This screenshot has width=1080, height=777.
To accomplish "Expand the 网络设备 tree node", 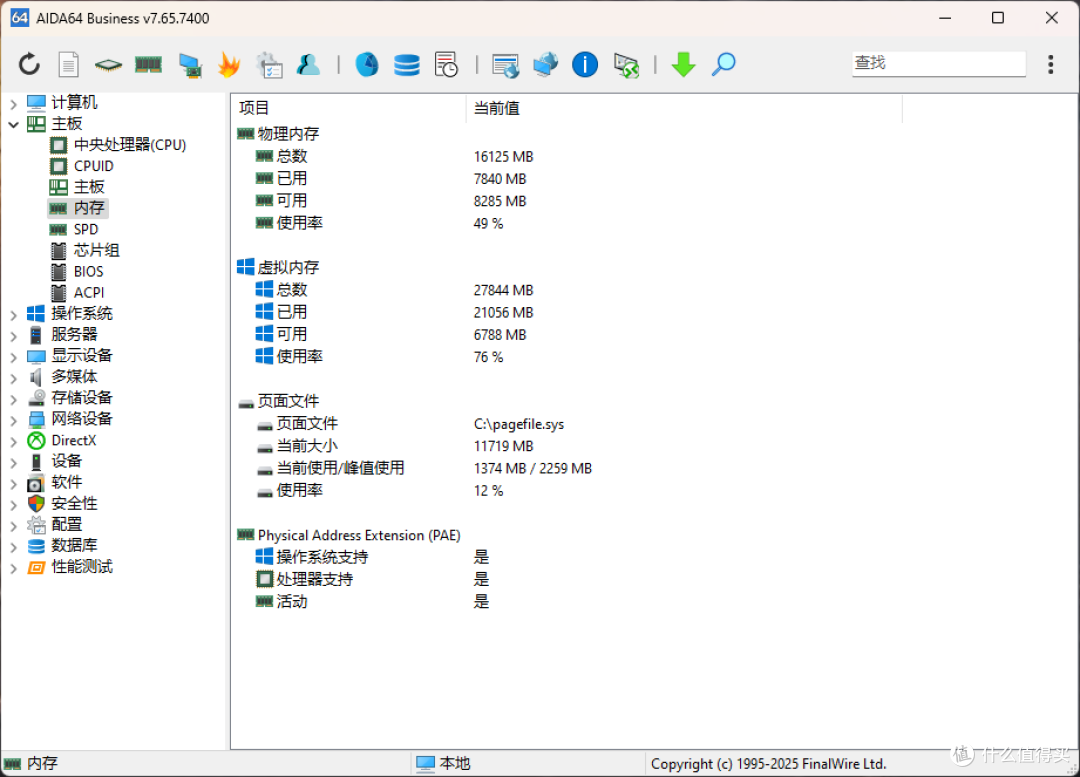I will pyautogui.click(x=14, y=420).
